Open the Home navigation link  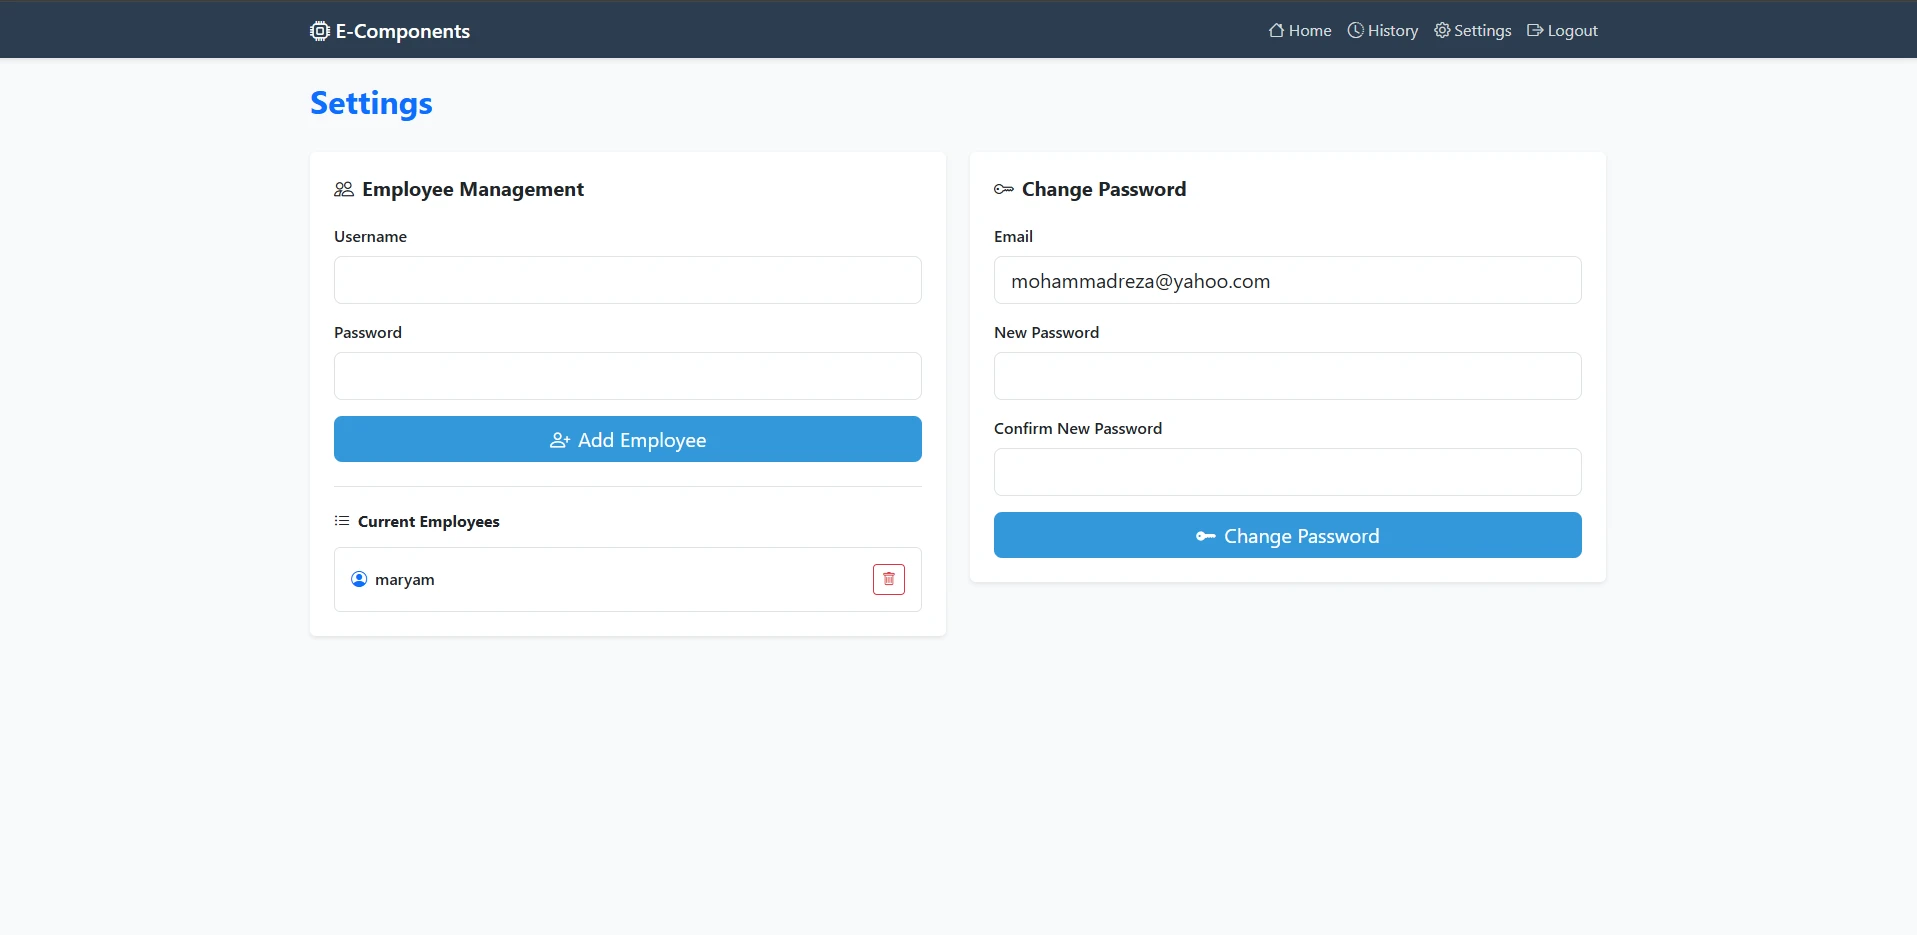pos(1309,31)
